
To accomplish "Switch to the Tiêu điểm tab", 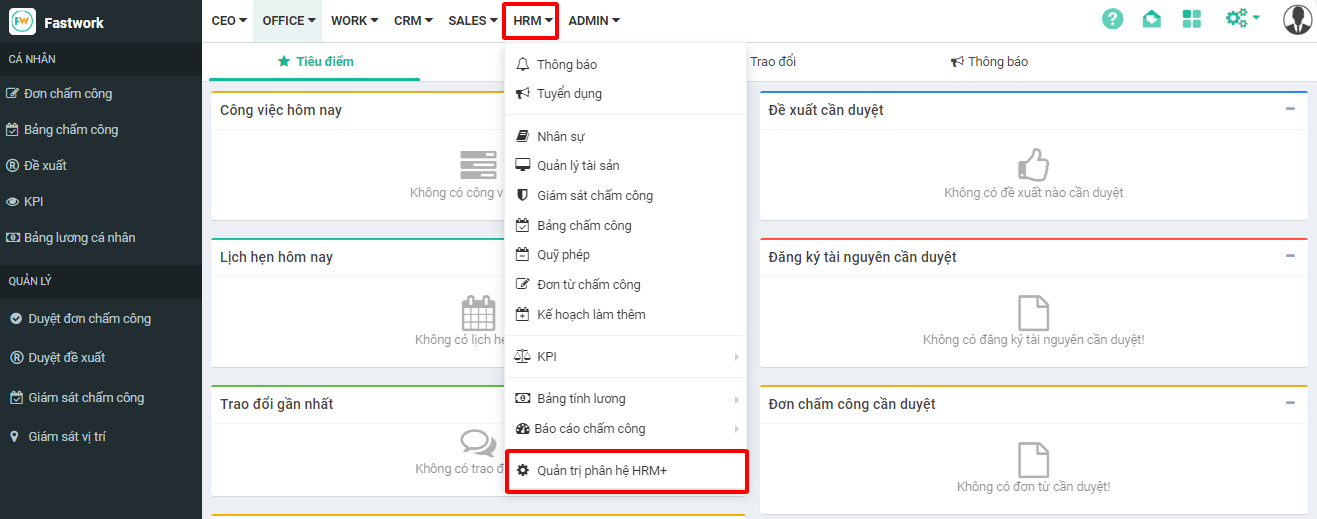I will (315, 62).
